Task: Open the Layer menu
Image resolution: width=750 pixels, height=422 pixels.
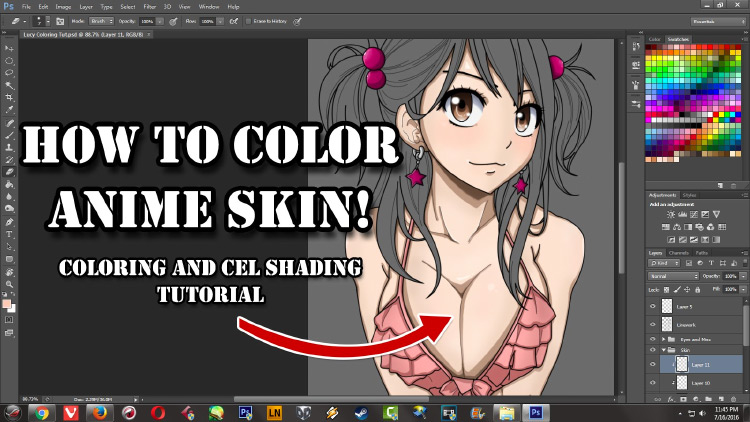Action: tap(86, 7)
